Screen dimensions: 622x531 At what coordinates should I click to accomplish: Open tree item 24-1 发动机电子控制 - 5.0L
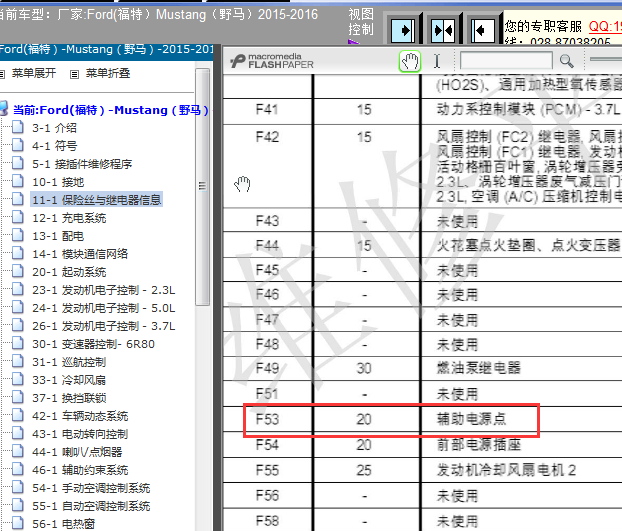(104, 308)
